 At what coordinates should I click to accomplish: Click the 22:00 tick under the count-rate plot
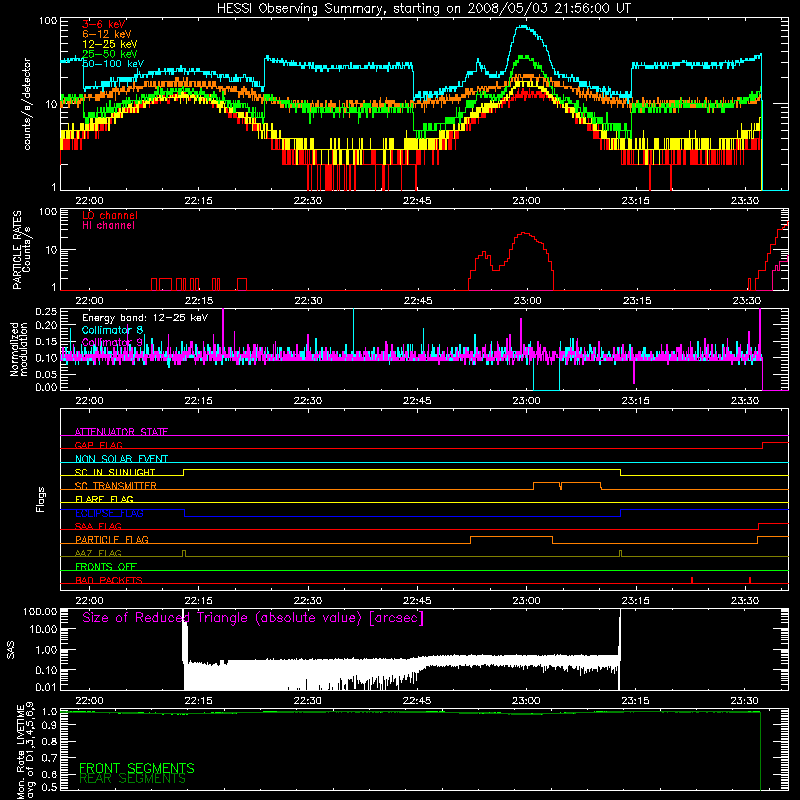pyautogui.click(x=89, y=201)
